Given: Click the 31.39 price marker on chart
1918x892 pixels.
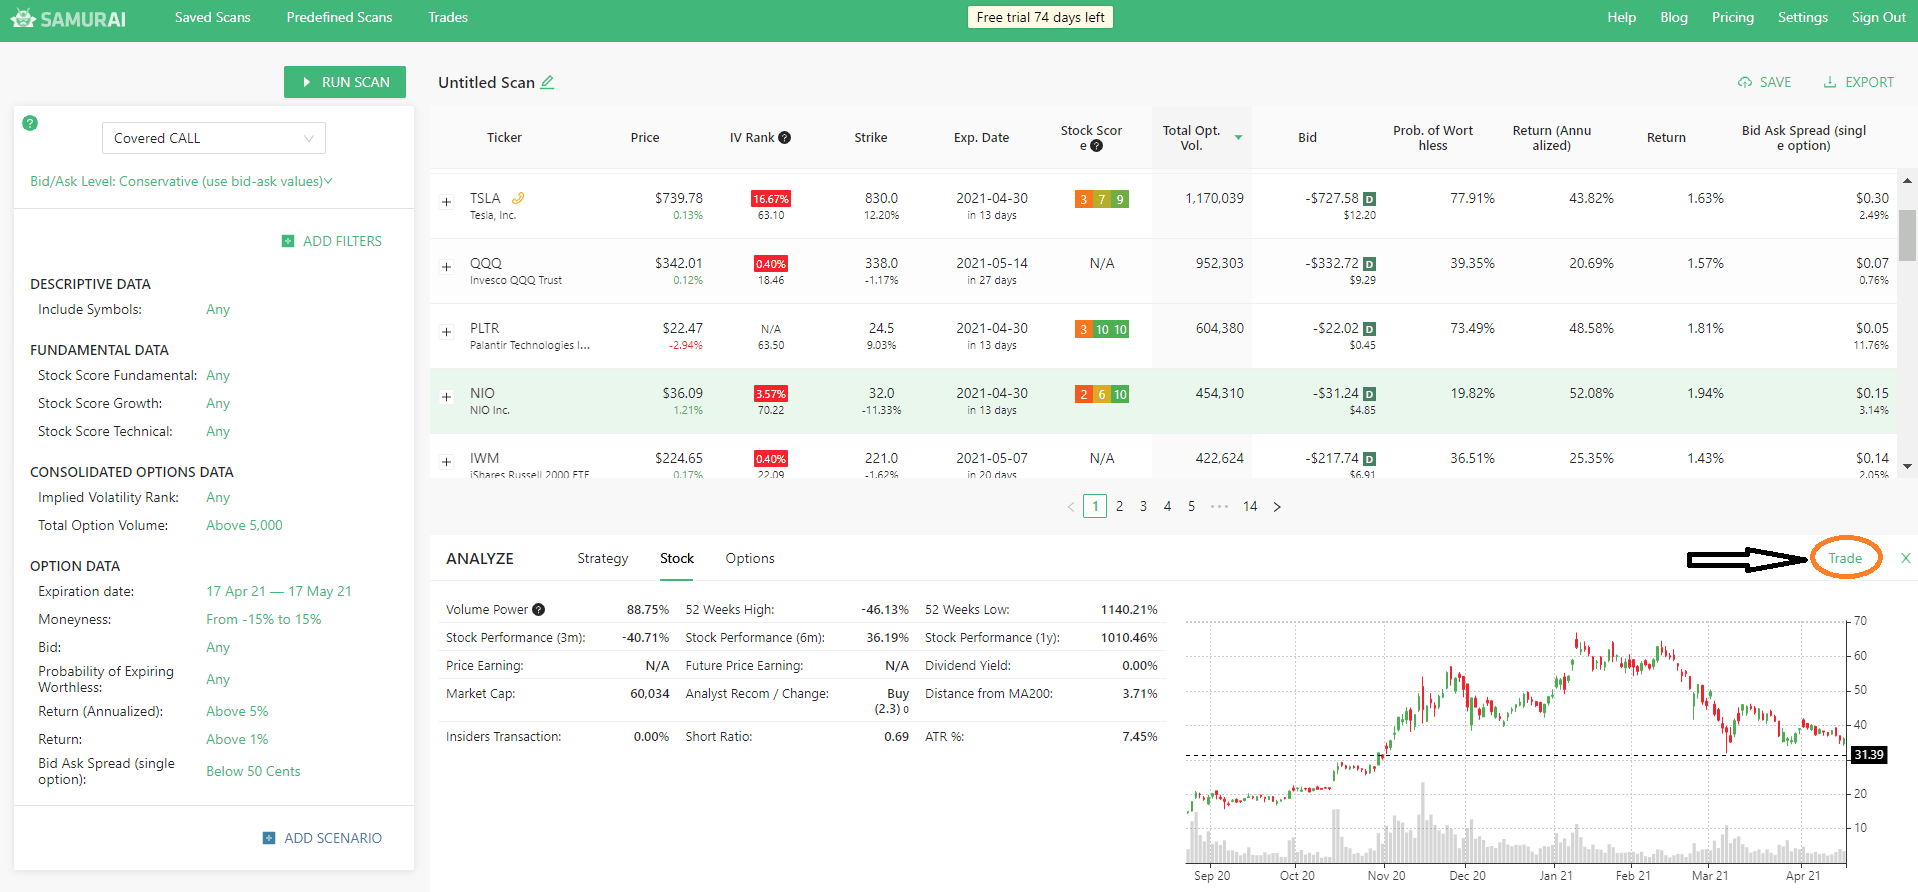Looking at the screenshot, I should 1868,755.
